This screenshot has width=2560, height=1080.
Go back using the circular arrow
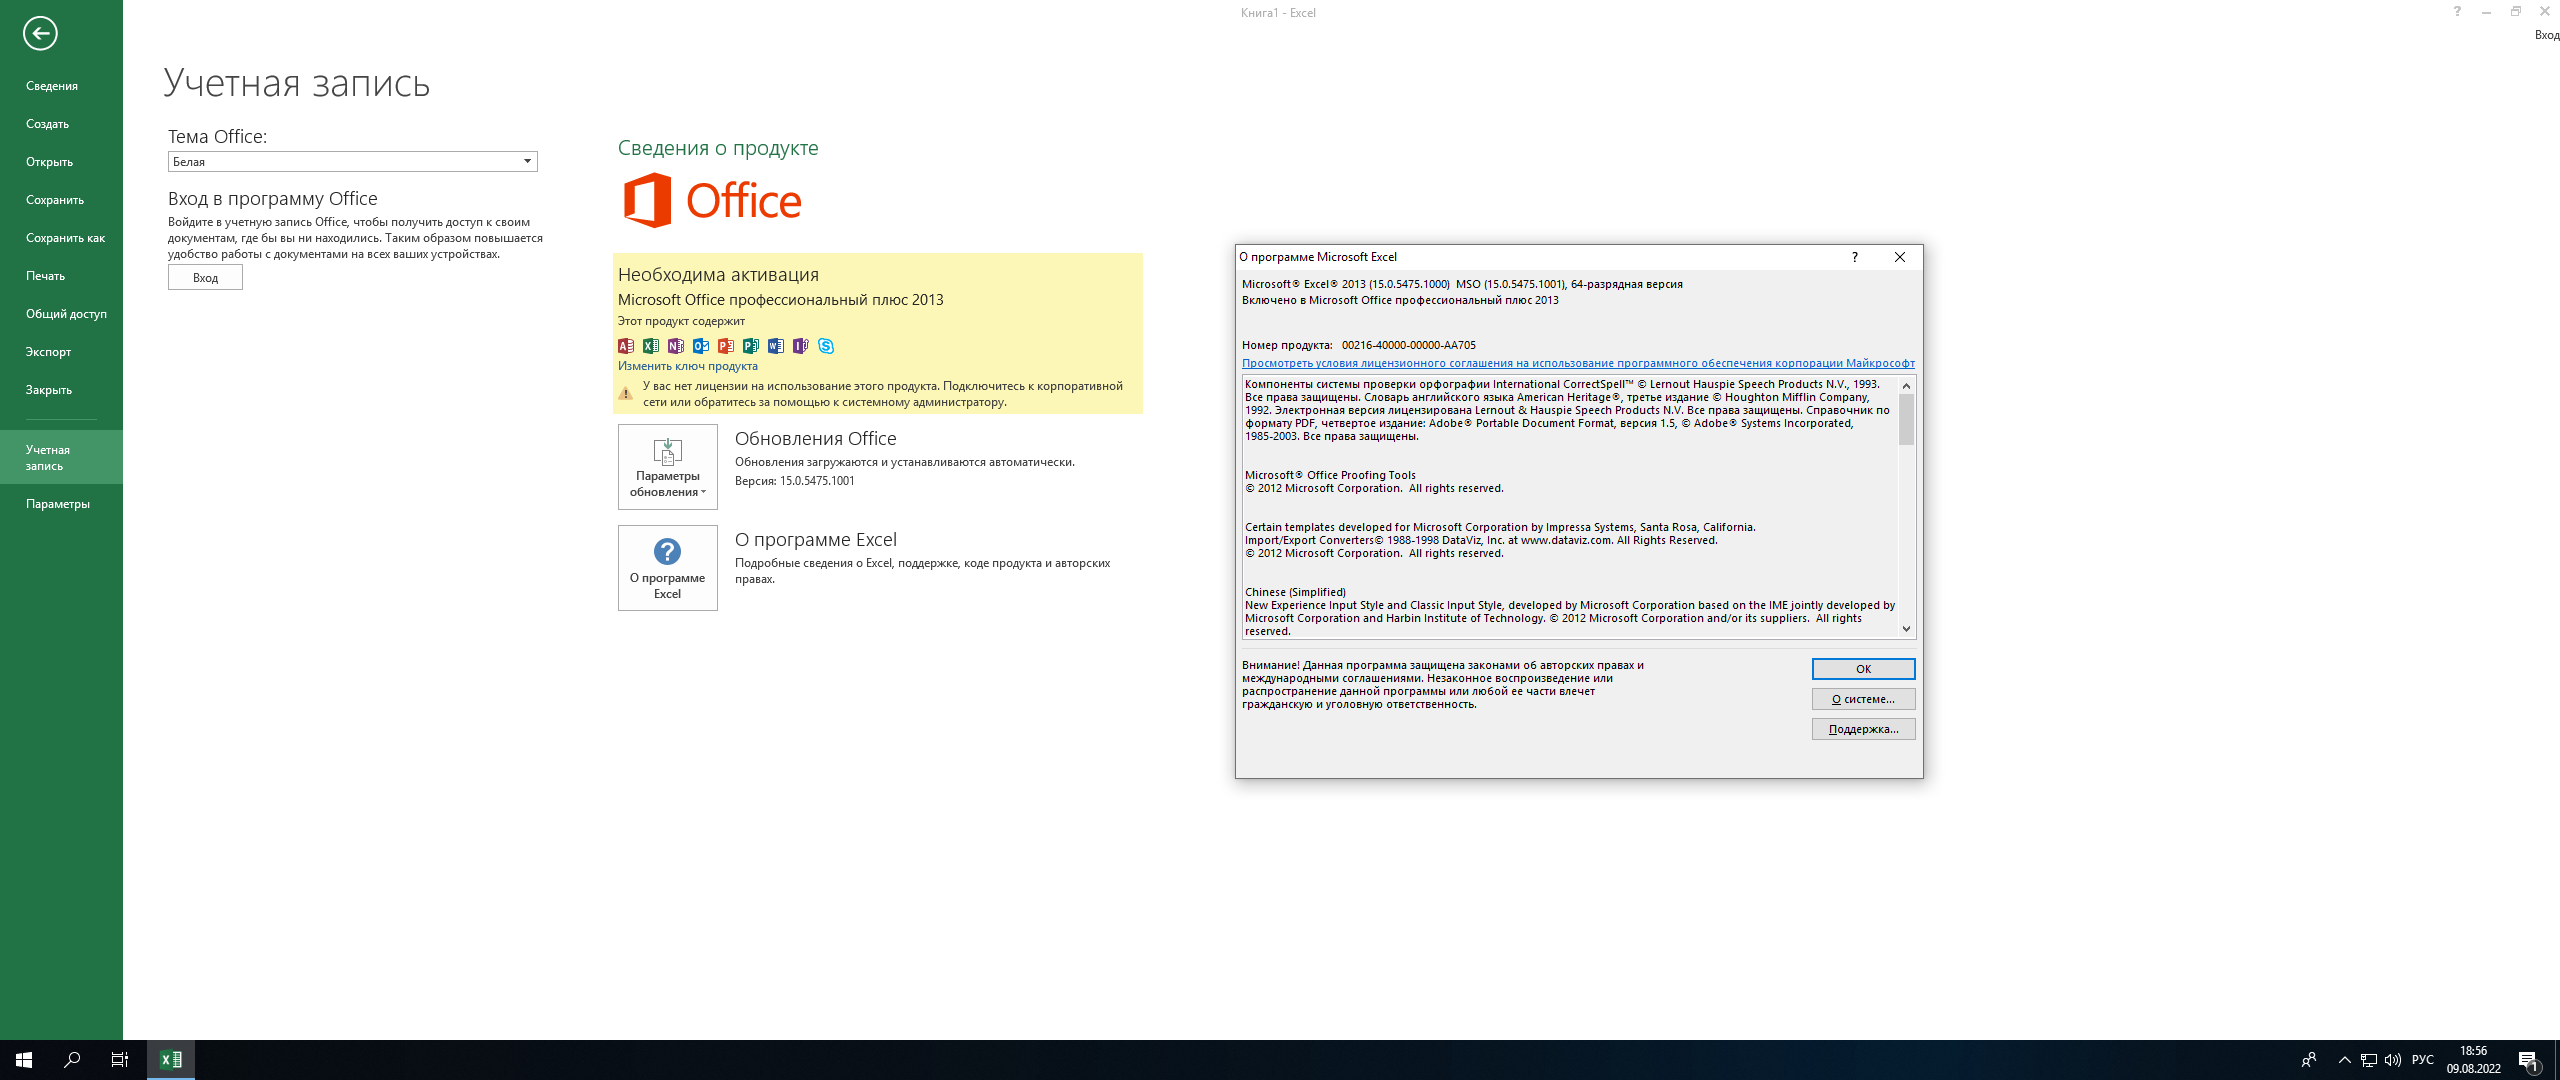coord(40,33)
